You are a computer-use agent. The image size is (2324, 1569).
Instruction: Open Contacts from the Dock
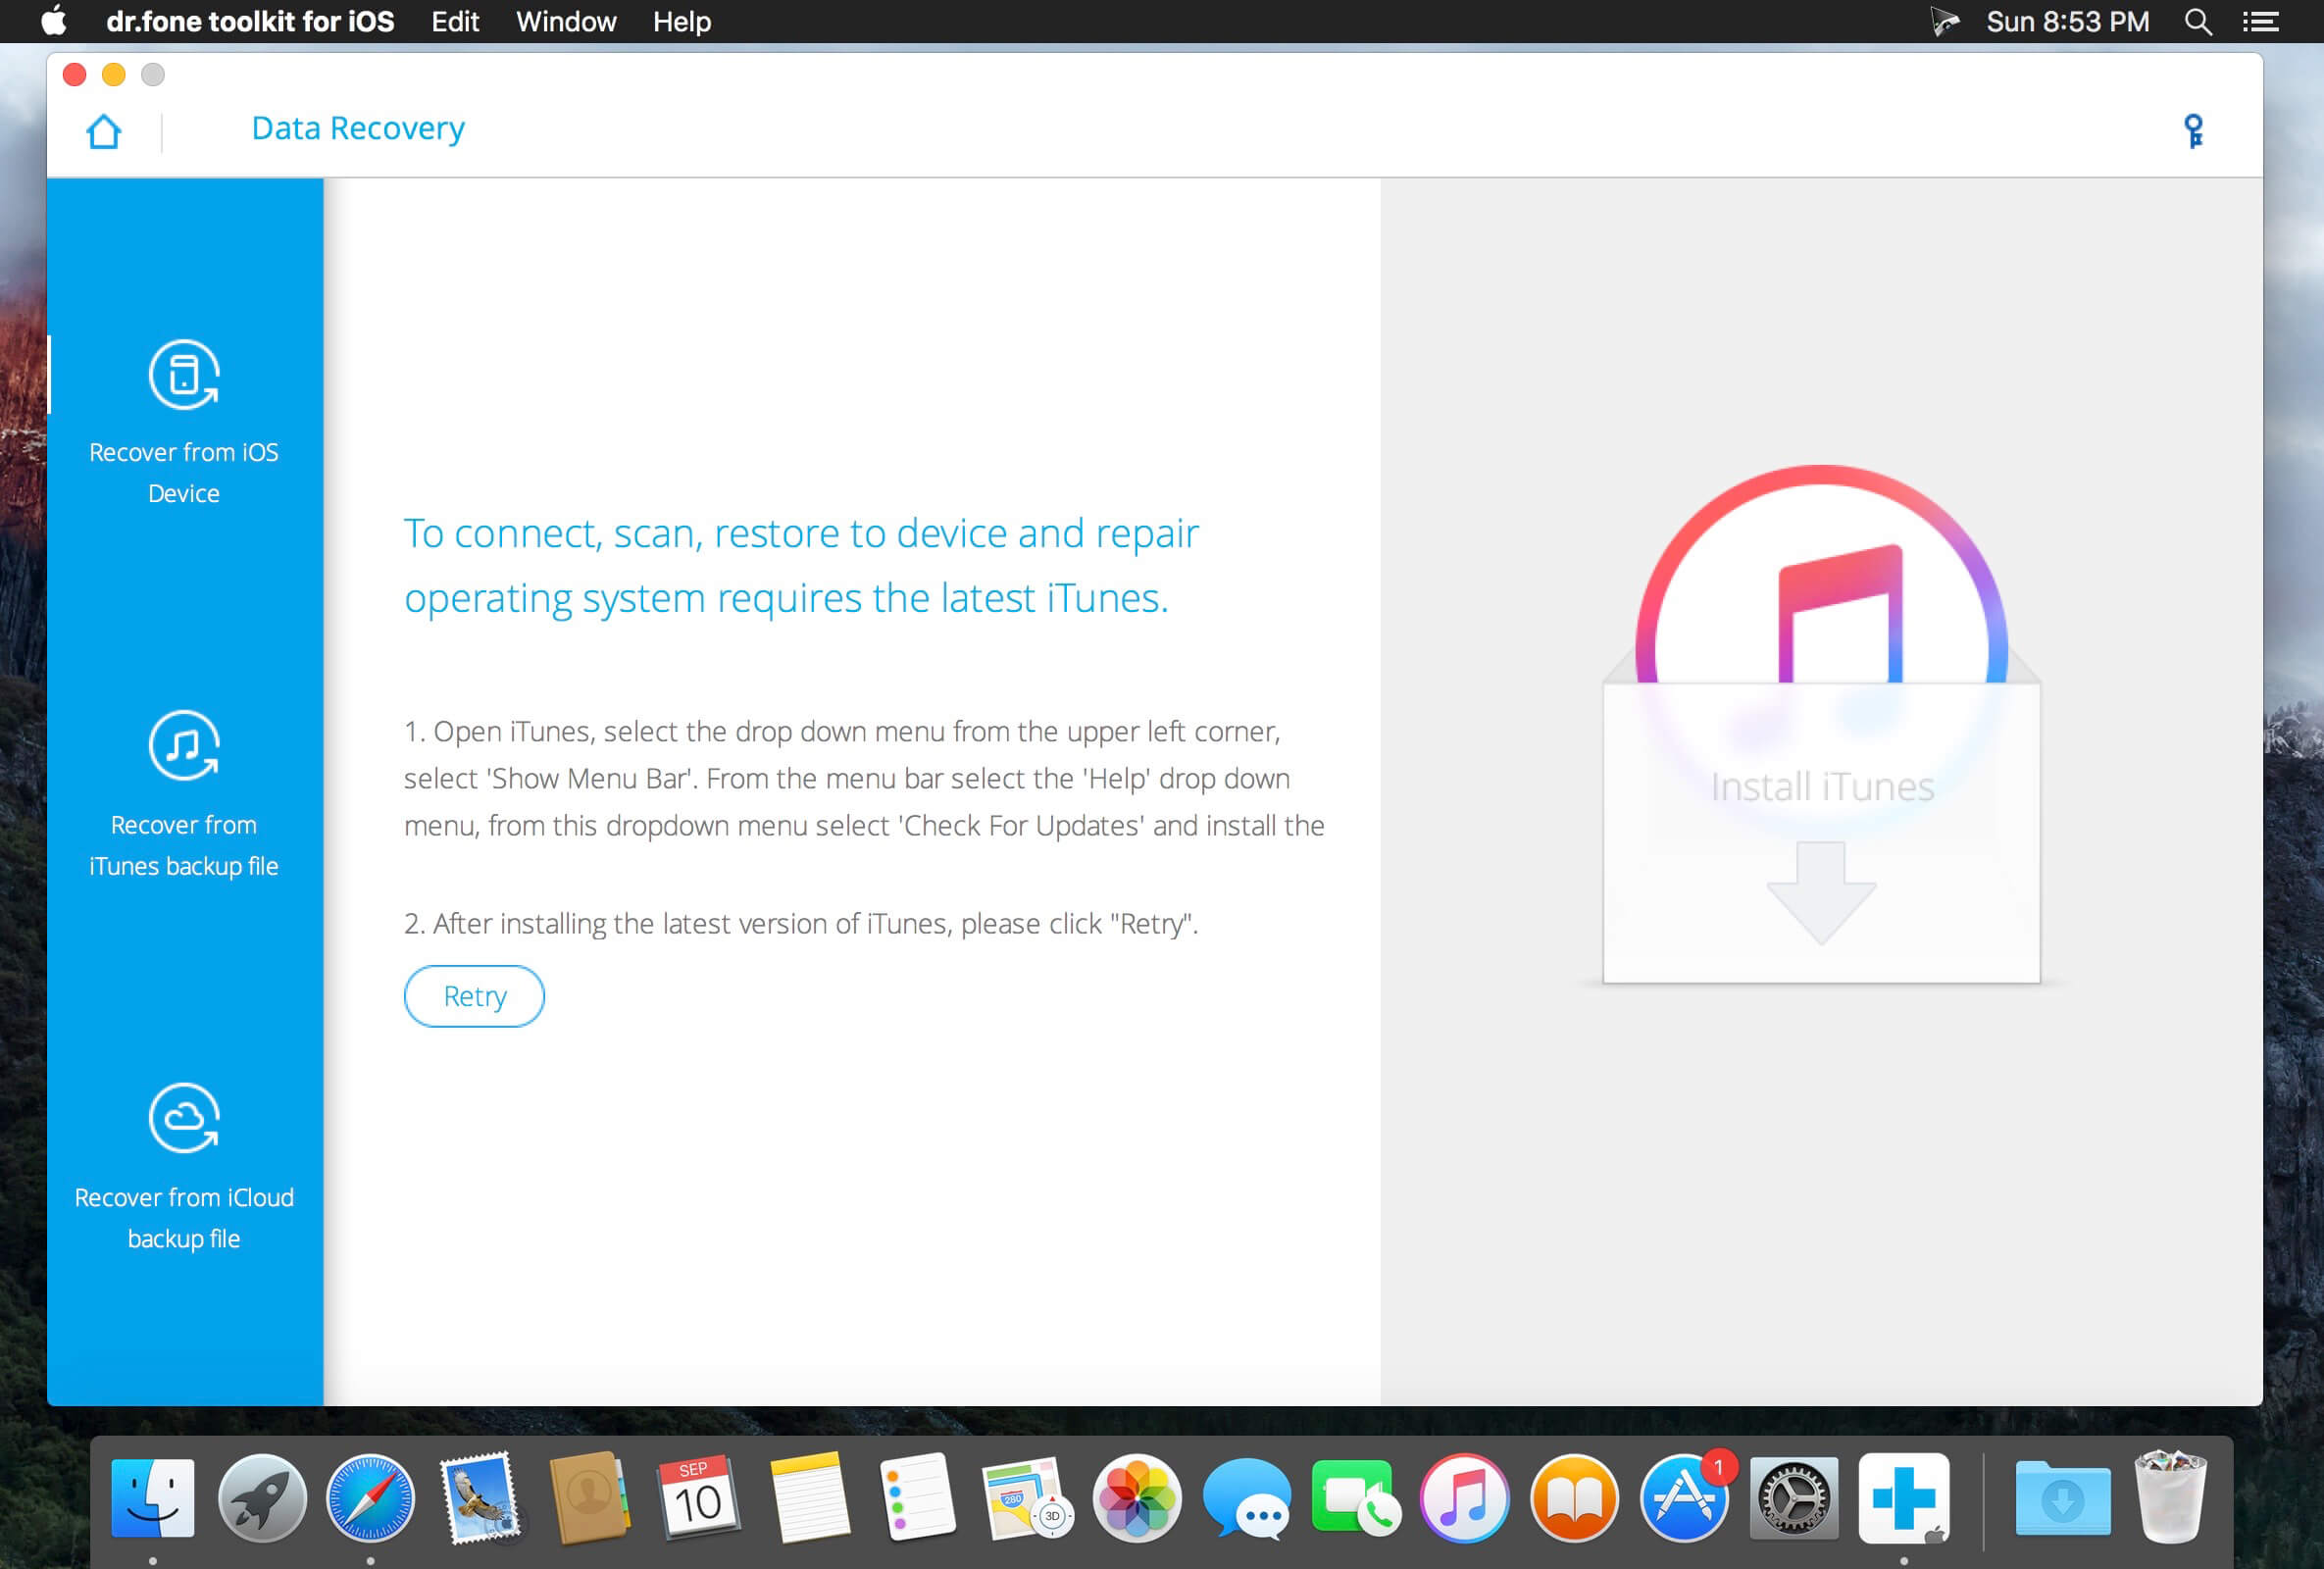[589, 1498]
